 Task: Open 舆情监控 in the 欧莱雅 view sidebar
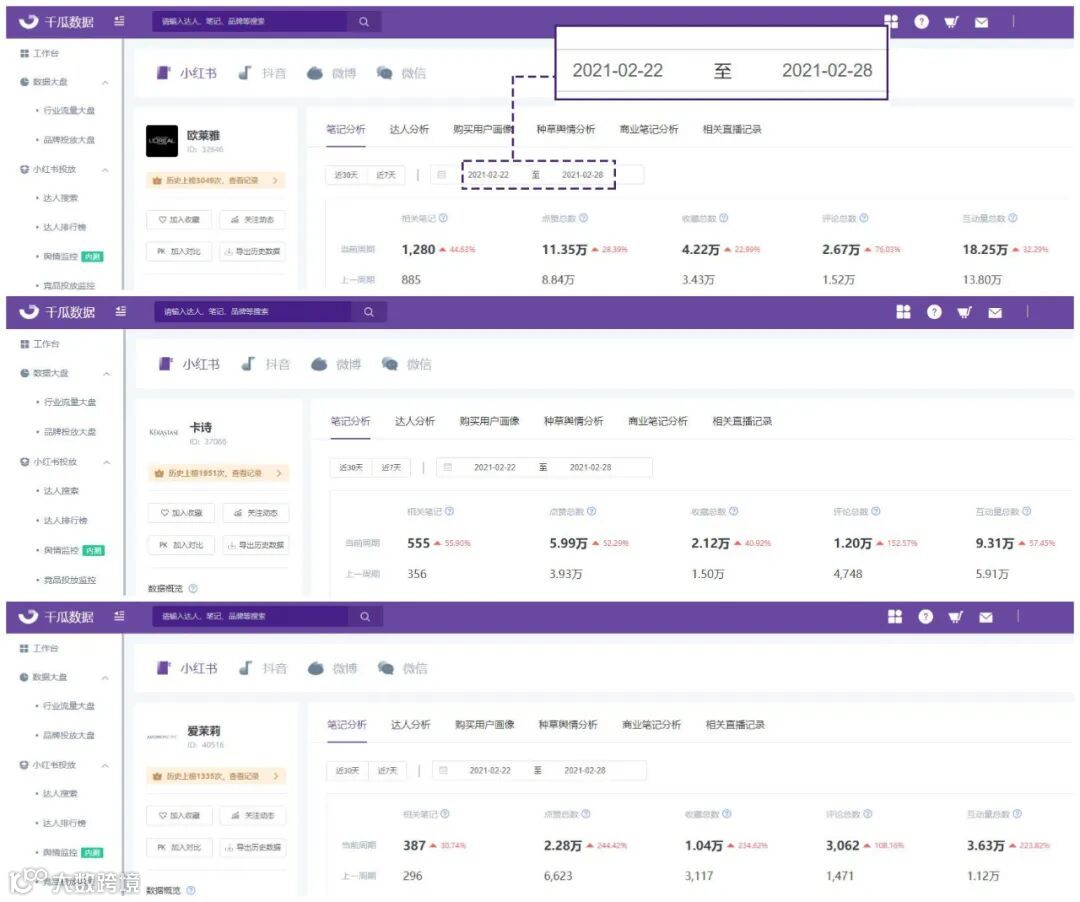coord(61,256)
